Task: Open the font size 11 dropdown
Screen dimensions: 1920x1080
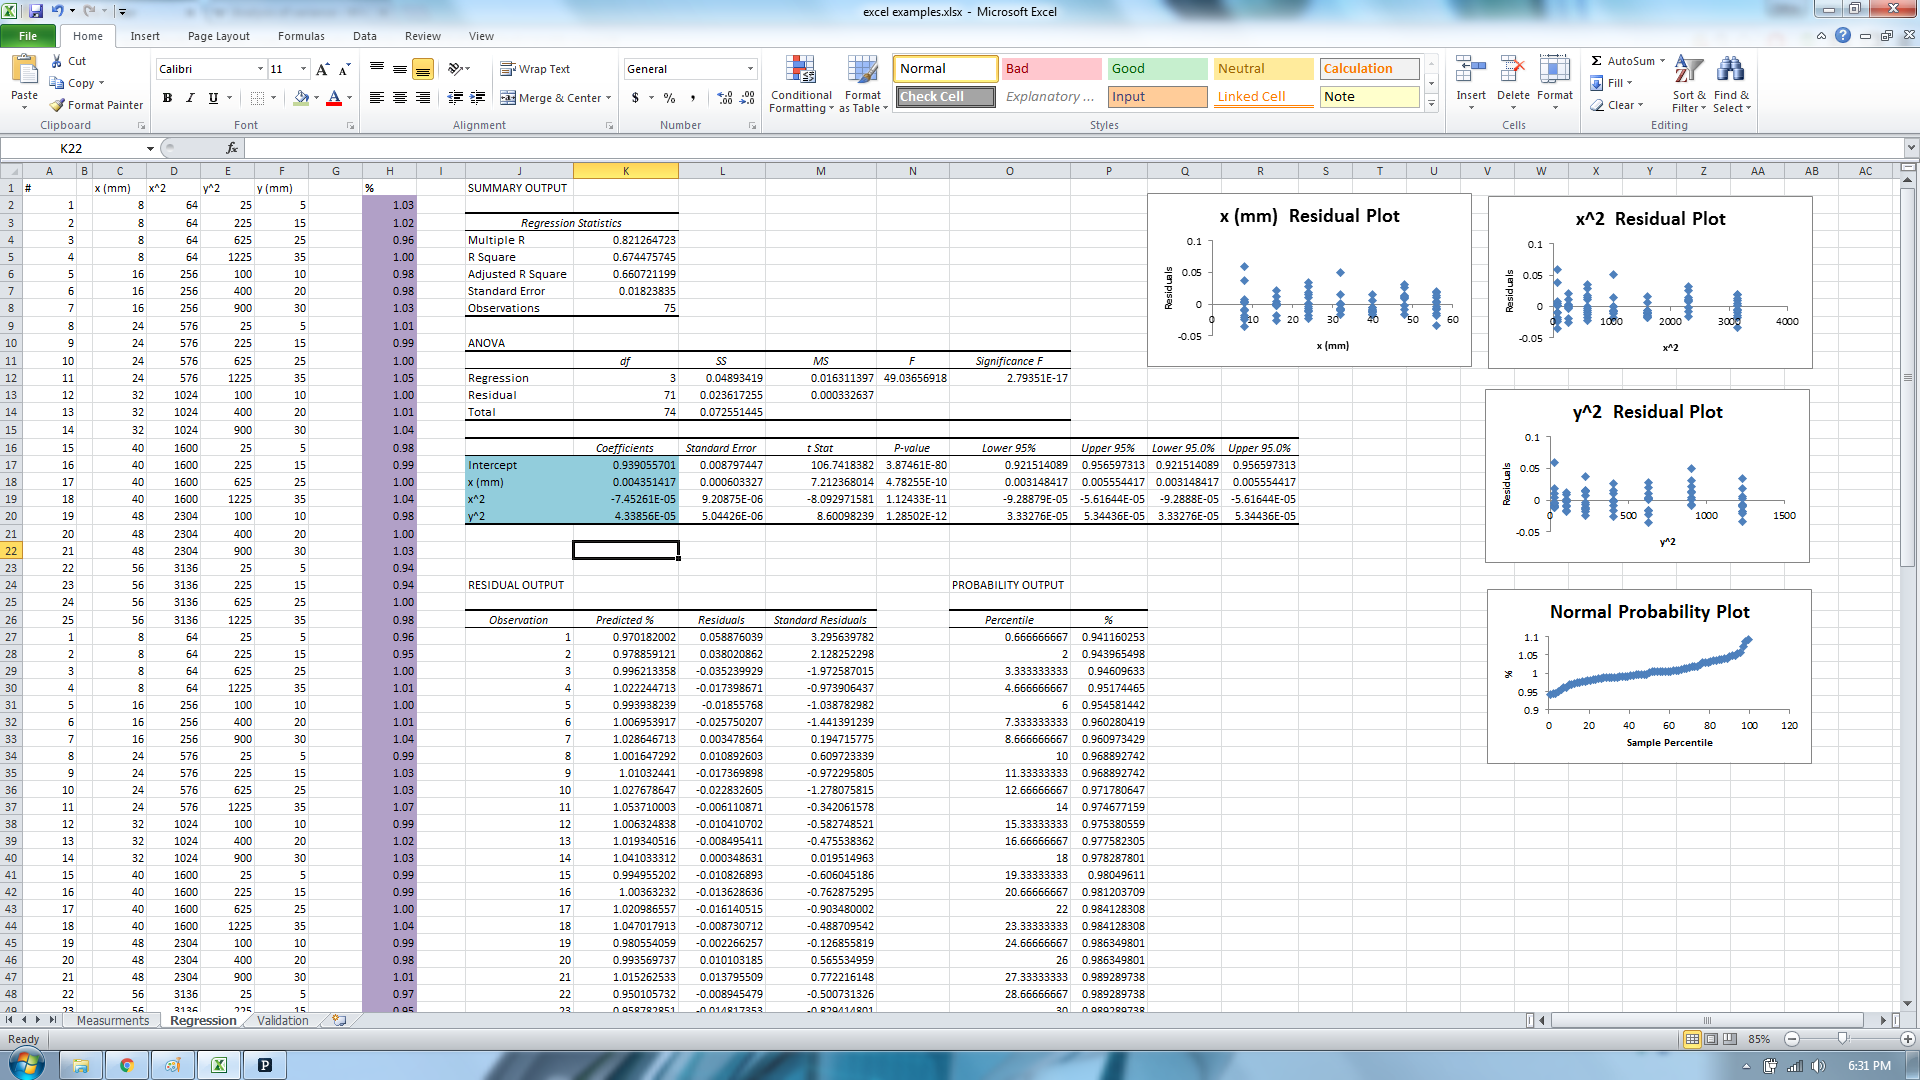Action: tap(303, 69)
